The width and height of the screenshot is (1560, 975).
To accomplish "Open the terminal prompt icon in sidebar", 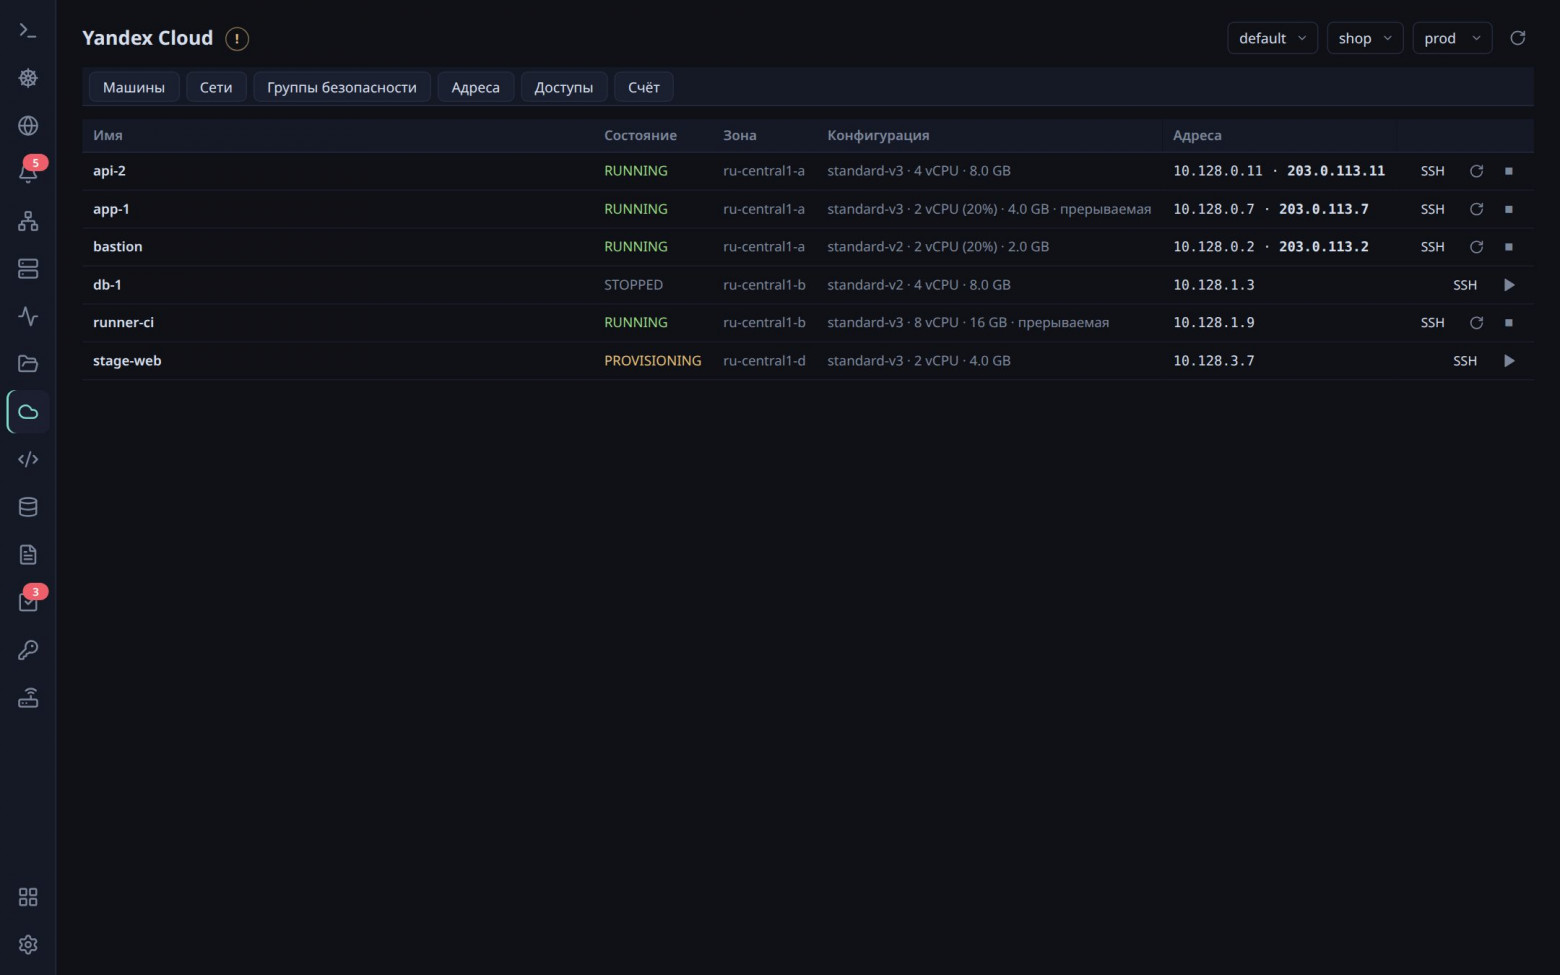I will tap(28, 30).
